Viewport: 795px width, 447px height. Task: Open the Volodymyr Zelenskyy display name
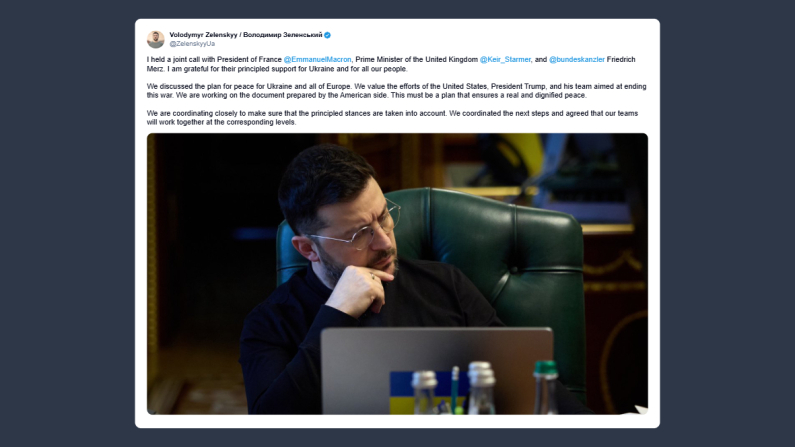[x=203, y=35]
